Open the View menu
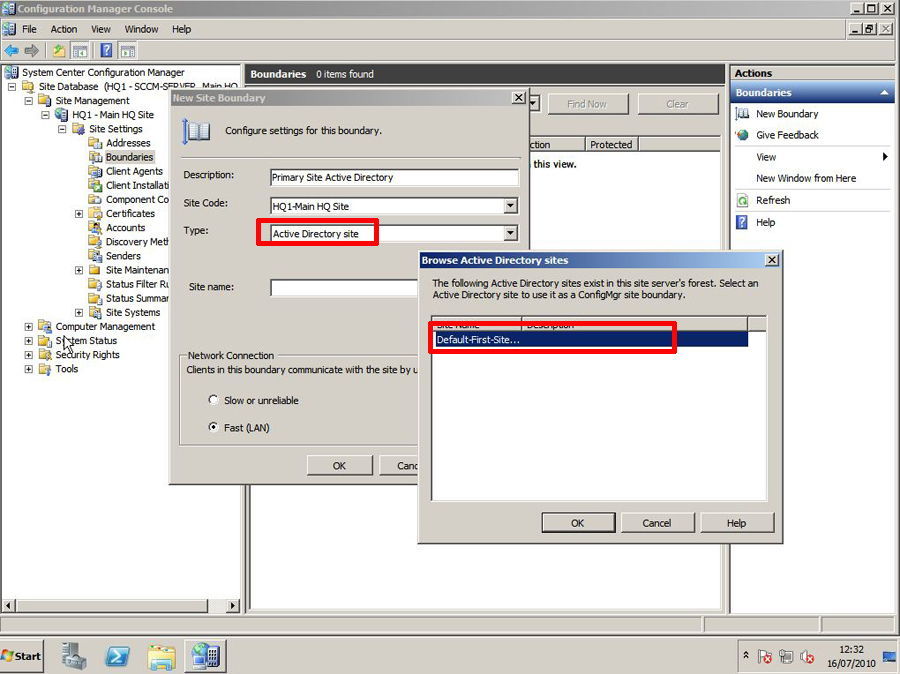 click(100, 29)
